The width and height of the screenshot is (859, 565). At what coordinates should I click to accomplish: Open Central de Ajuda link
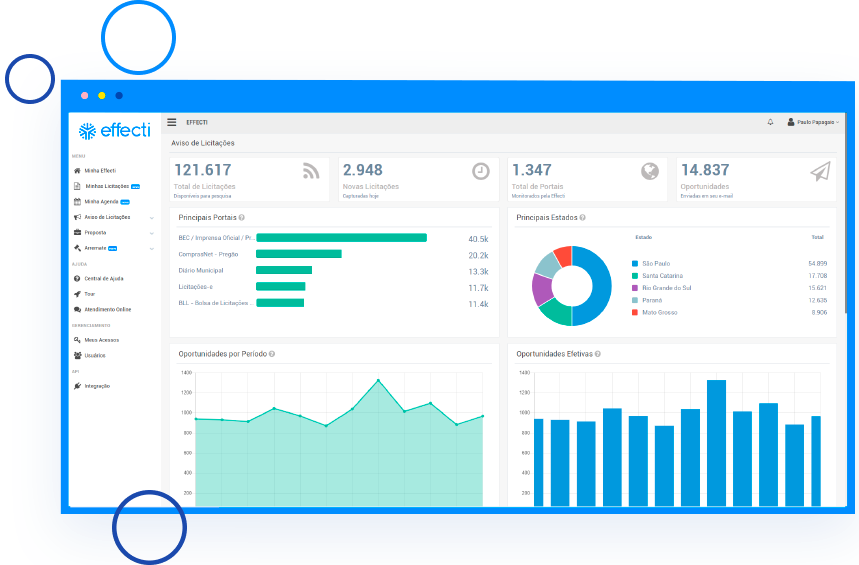105,278
